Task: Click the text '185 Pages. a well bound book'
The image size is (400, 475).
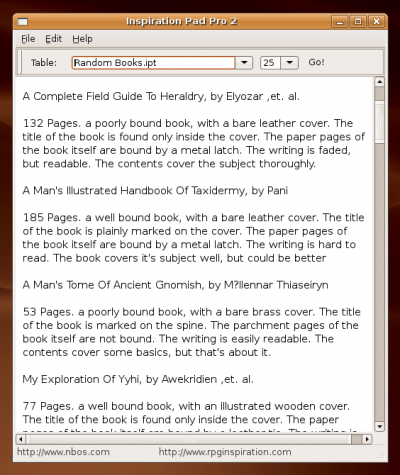Action: pyautogui.click(x=101, y=218)
